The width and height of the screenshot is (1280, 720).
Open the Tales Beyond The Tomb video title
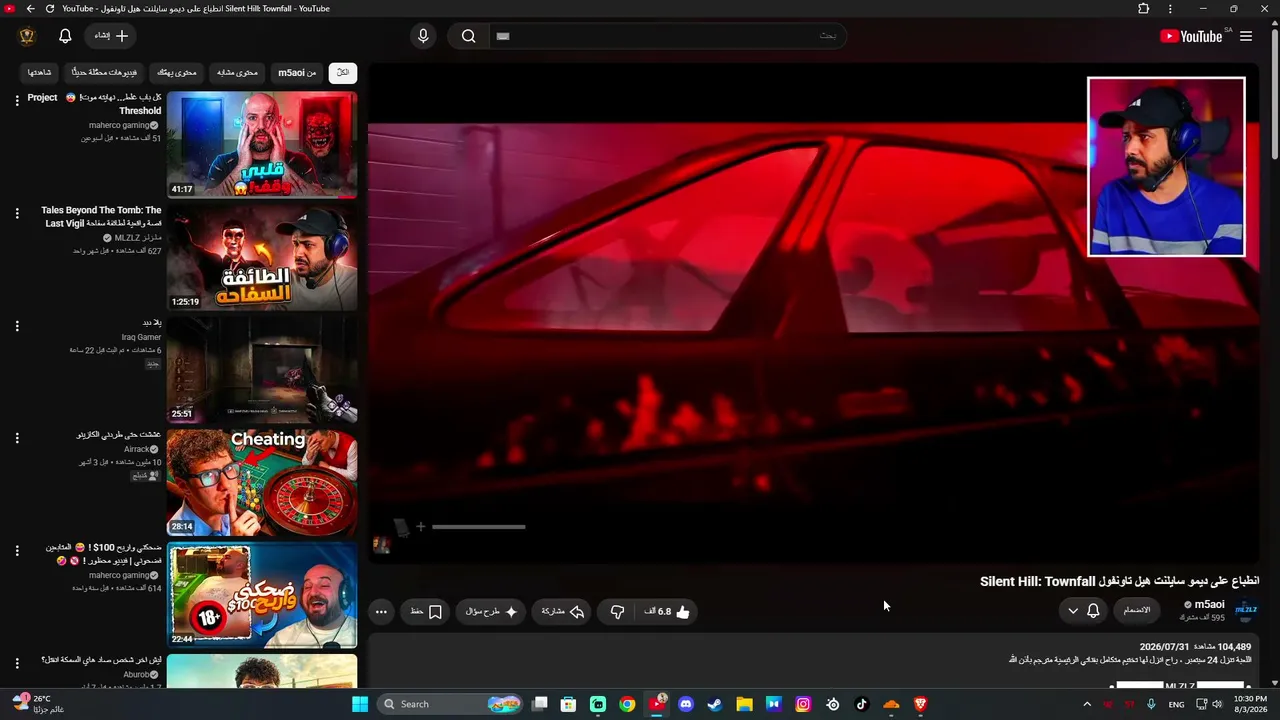click(101, 217)
